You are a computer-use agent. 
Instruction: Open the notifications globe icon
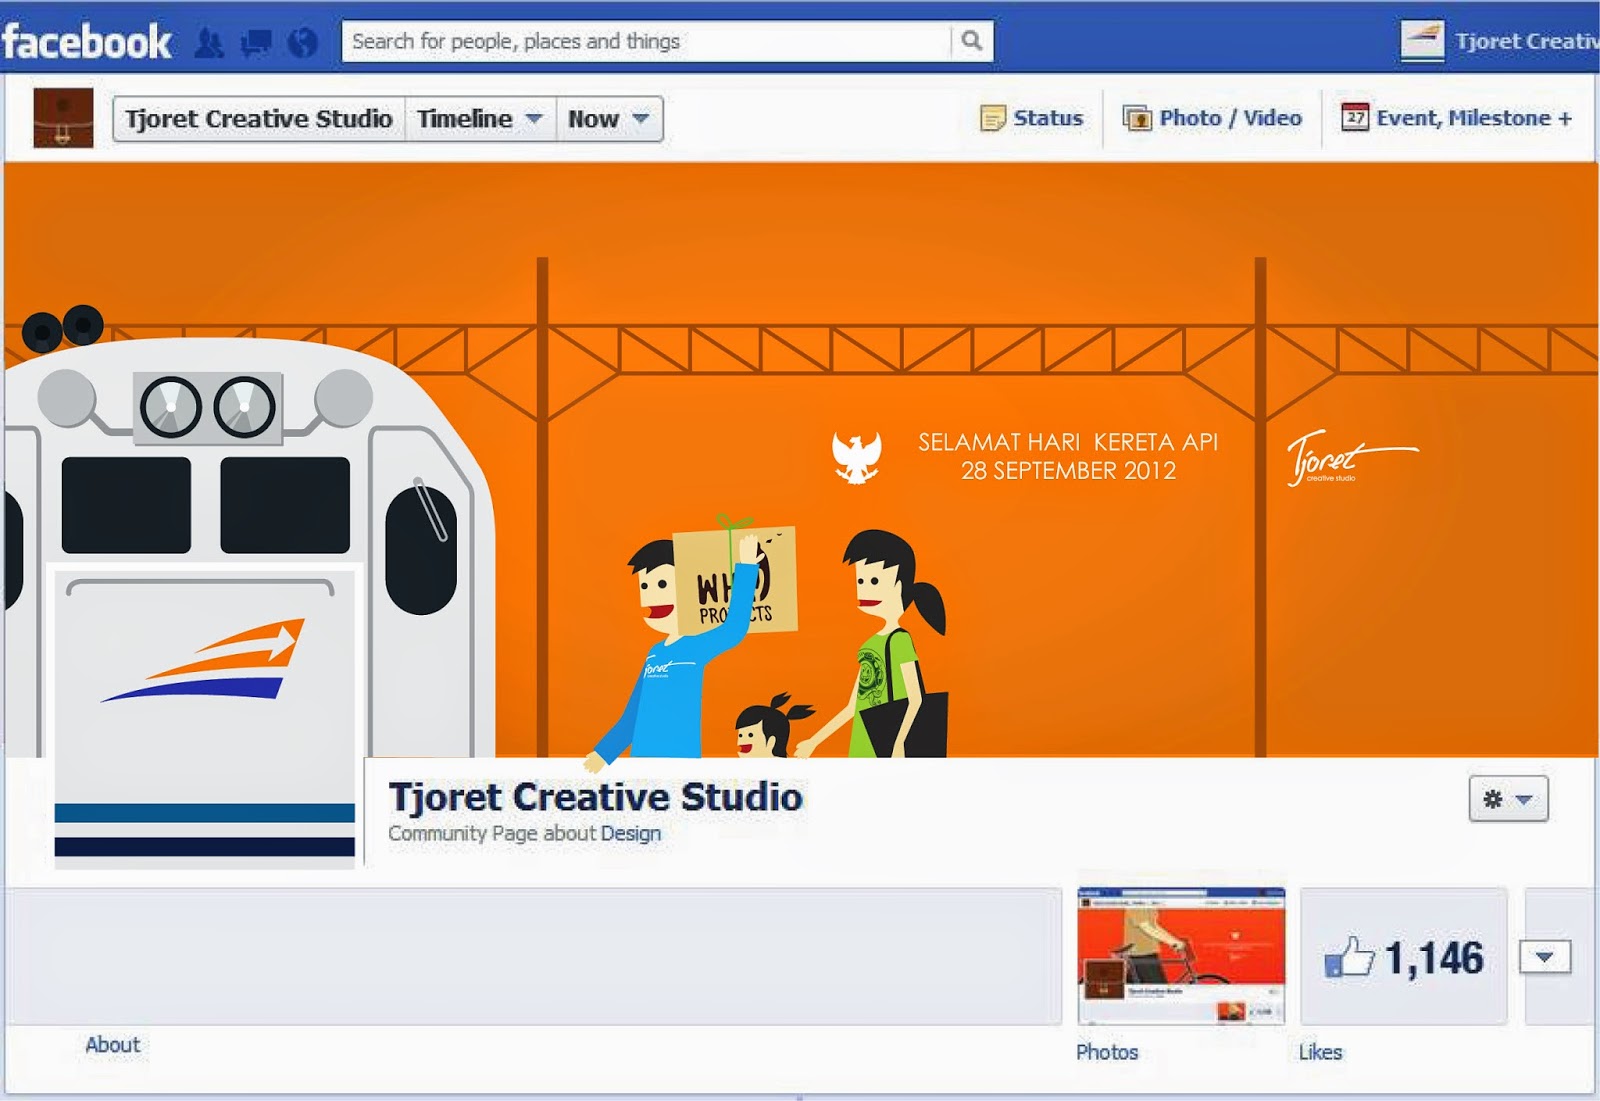point(302,42)
